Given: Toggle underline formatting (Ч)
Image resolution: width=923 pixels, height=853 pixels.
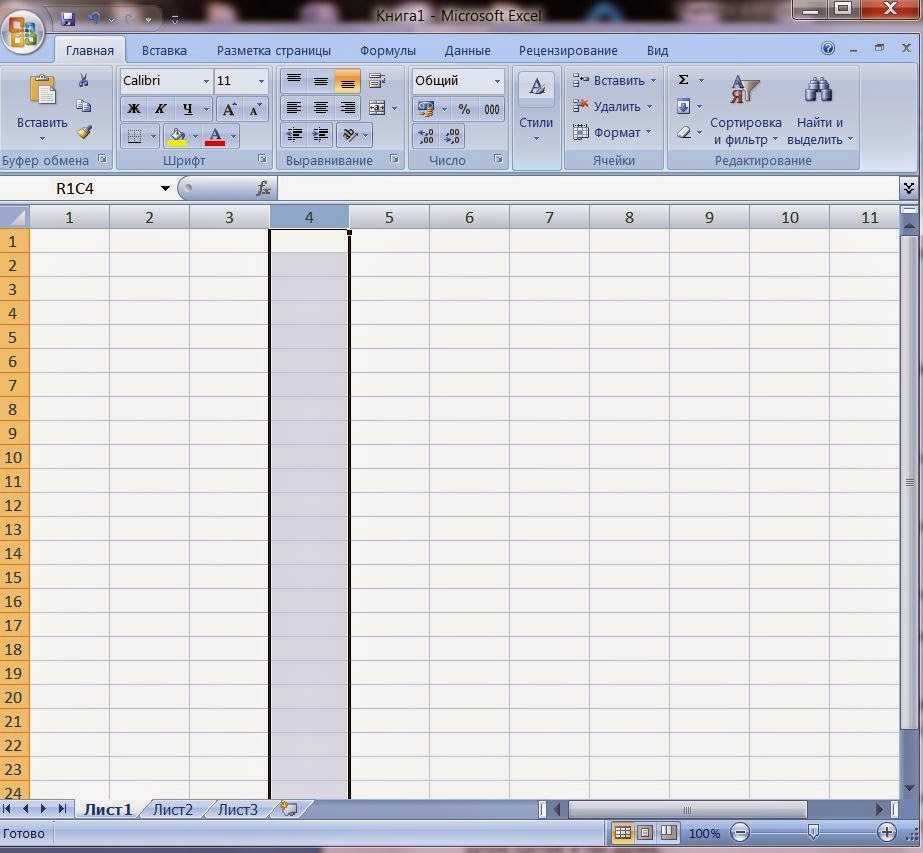Looking at the screenshot, I should pos(187,109).
